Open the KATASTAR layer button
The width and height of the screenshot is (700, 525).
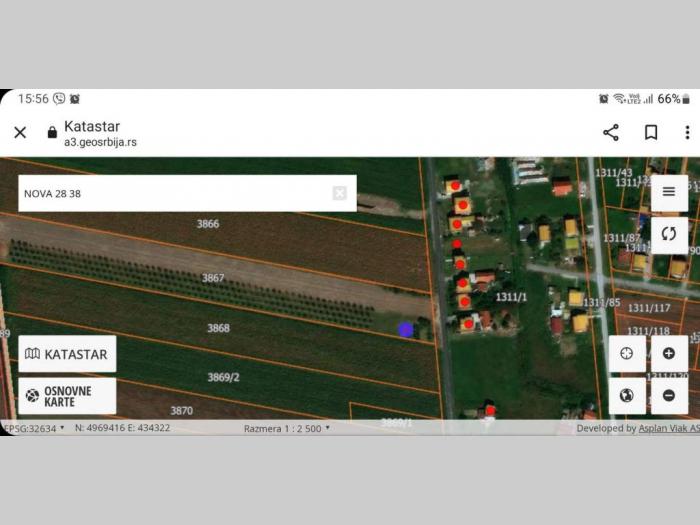(x=67, y=354)
